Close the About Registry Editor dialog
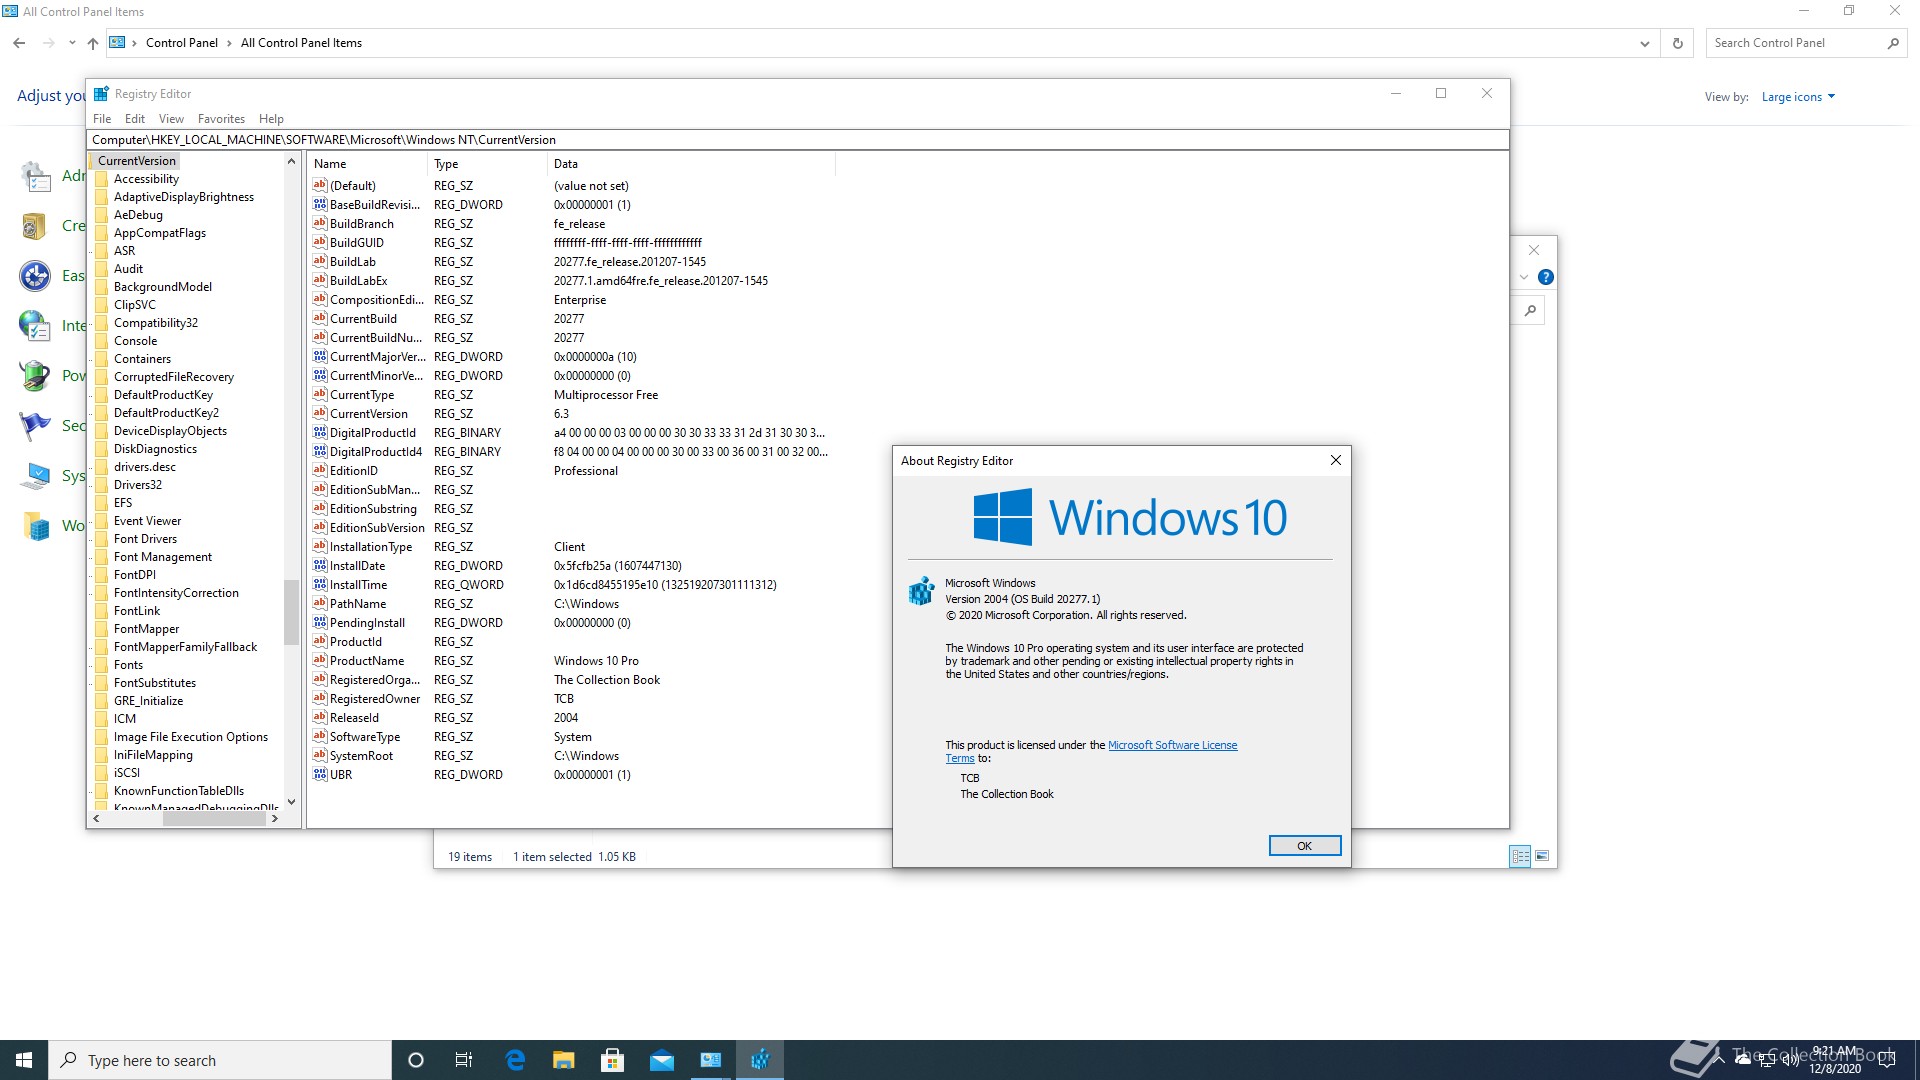Viewport: 1920px width, 1080px height. (1335, 461)
